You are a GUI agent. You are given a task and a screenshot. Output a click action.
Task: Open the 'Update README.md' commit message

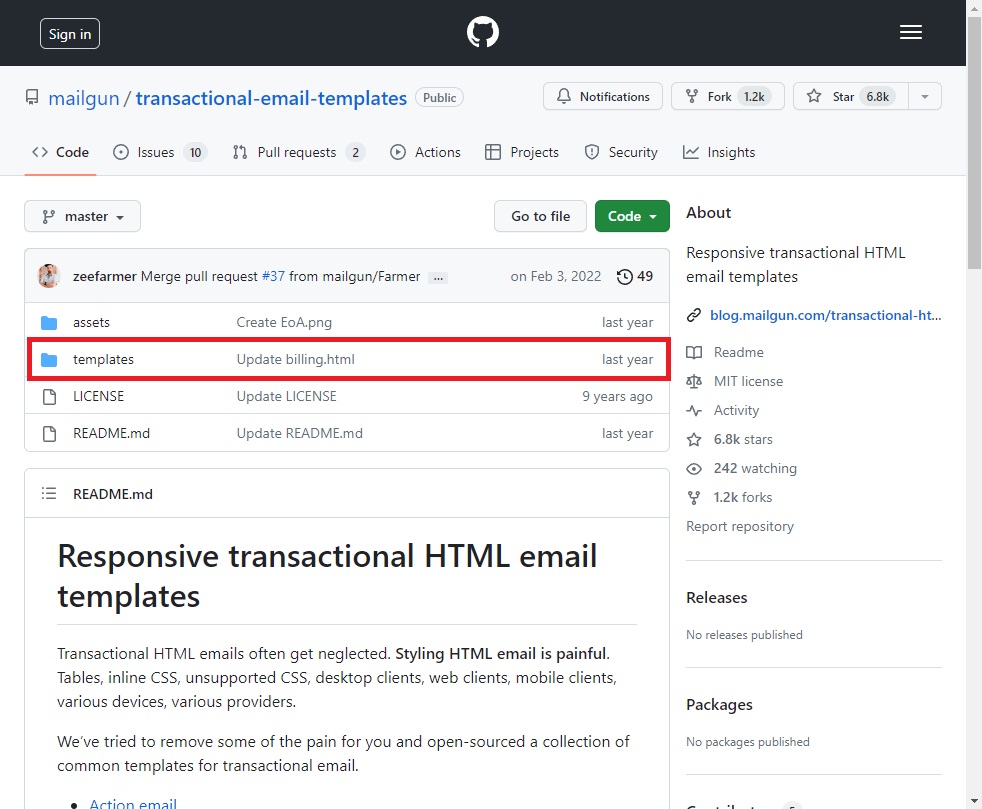[300, 433]
